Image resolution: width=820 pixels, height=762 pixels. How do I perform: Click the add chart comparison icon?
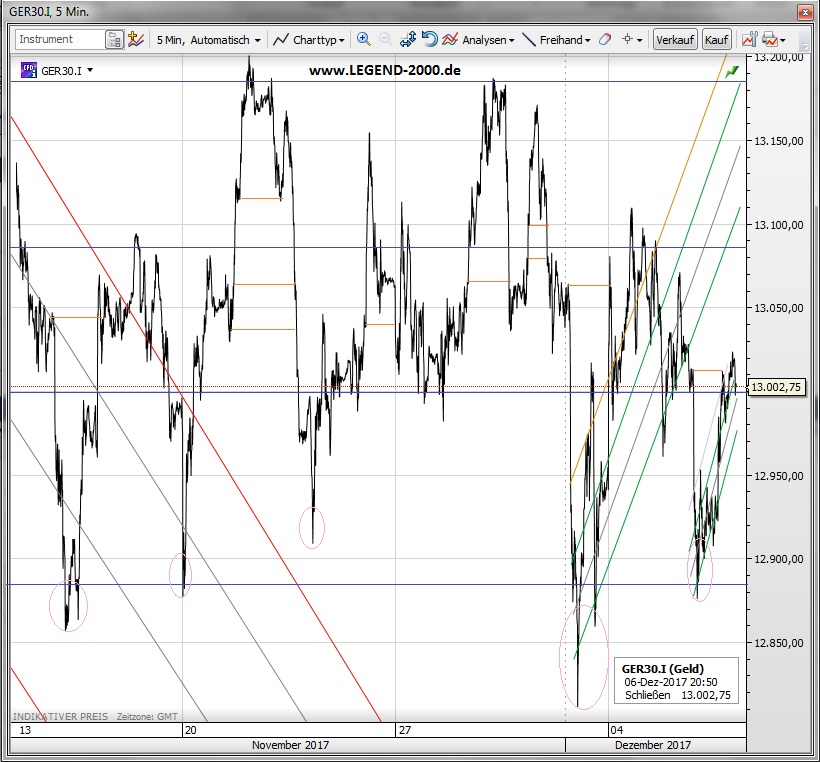(x=136, y=40)
